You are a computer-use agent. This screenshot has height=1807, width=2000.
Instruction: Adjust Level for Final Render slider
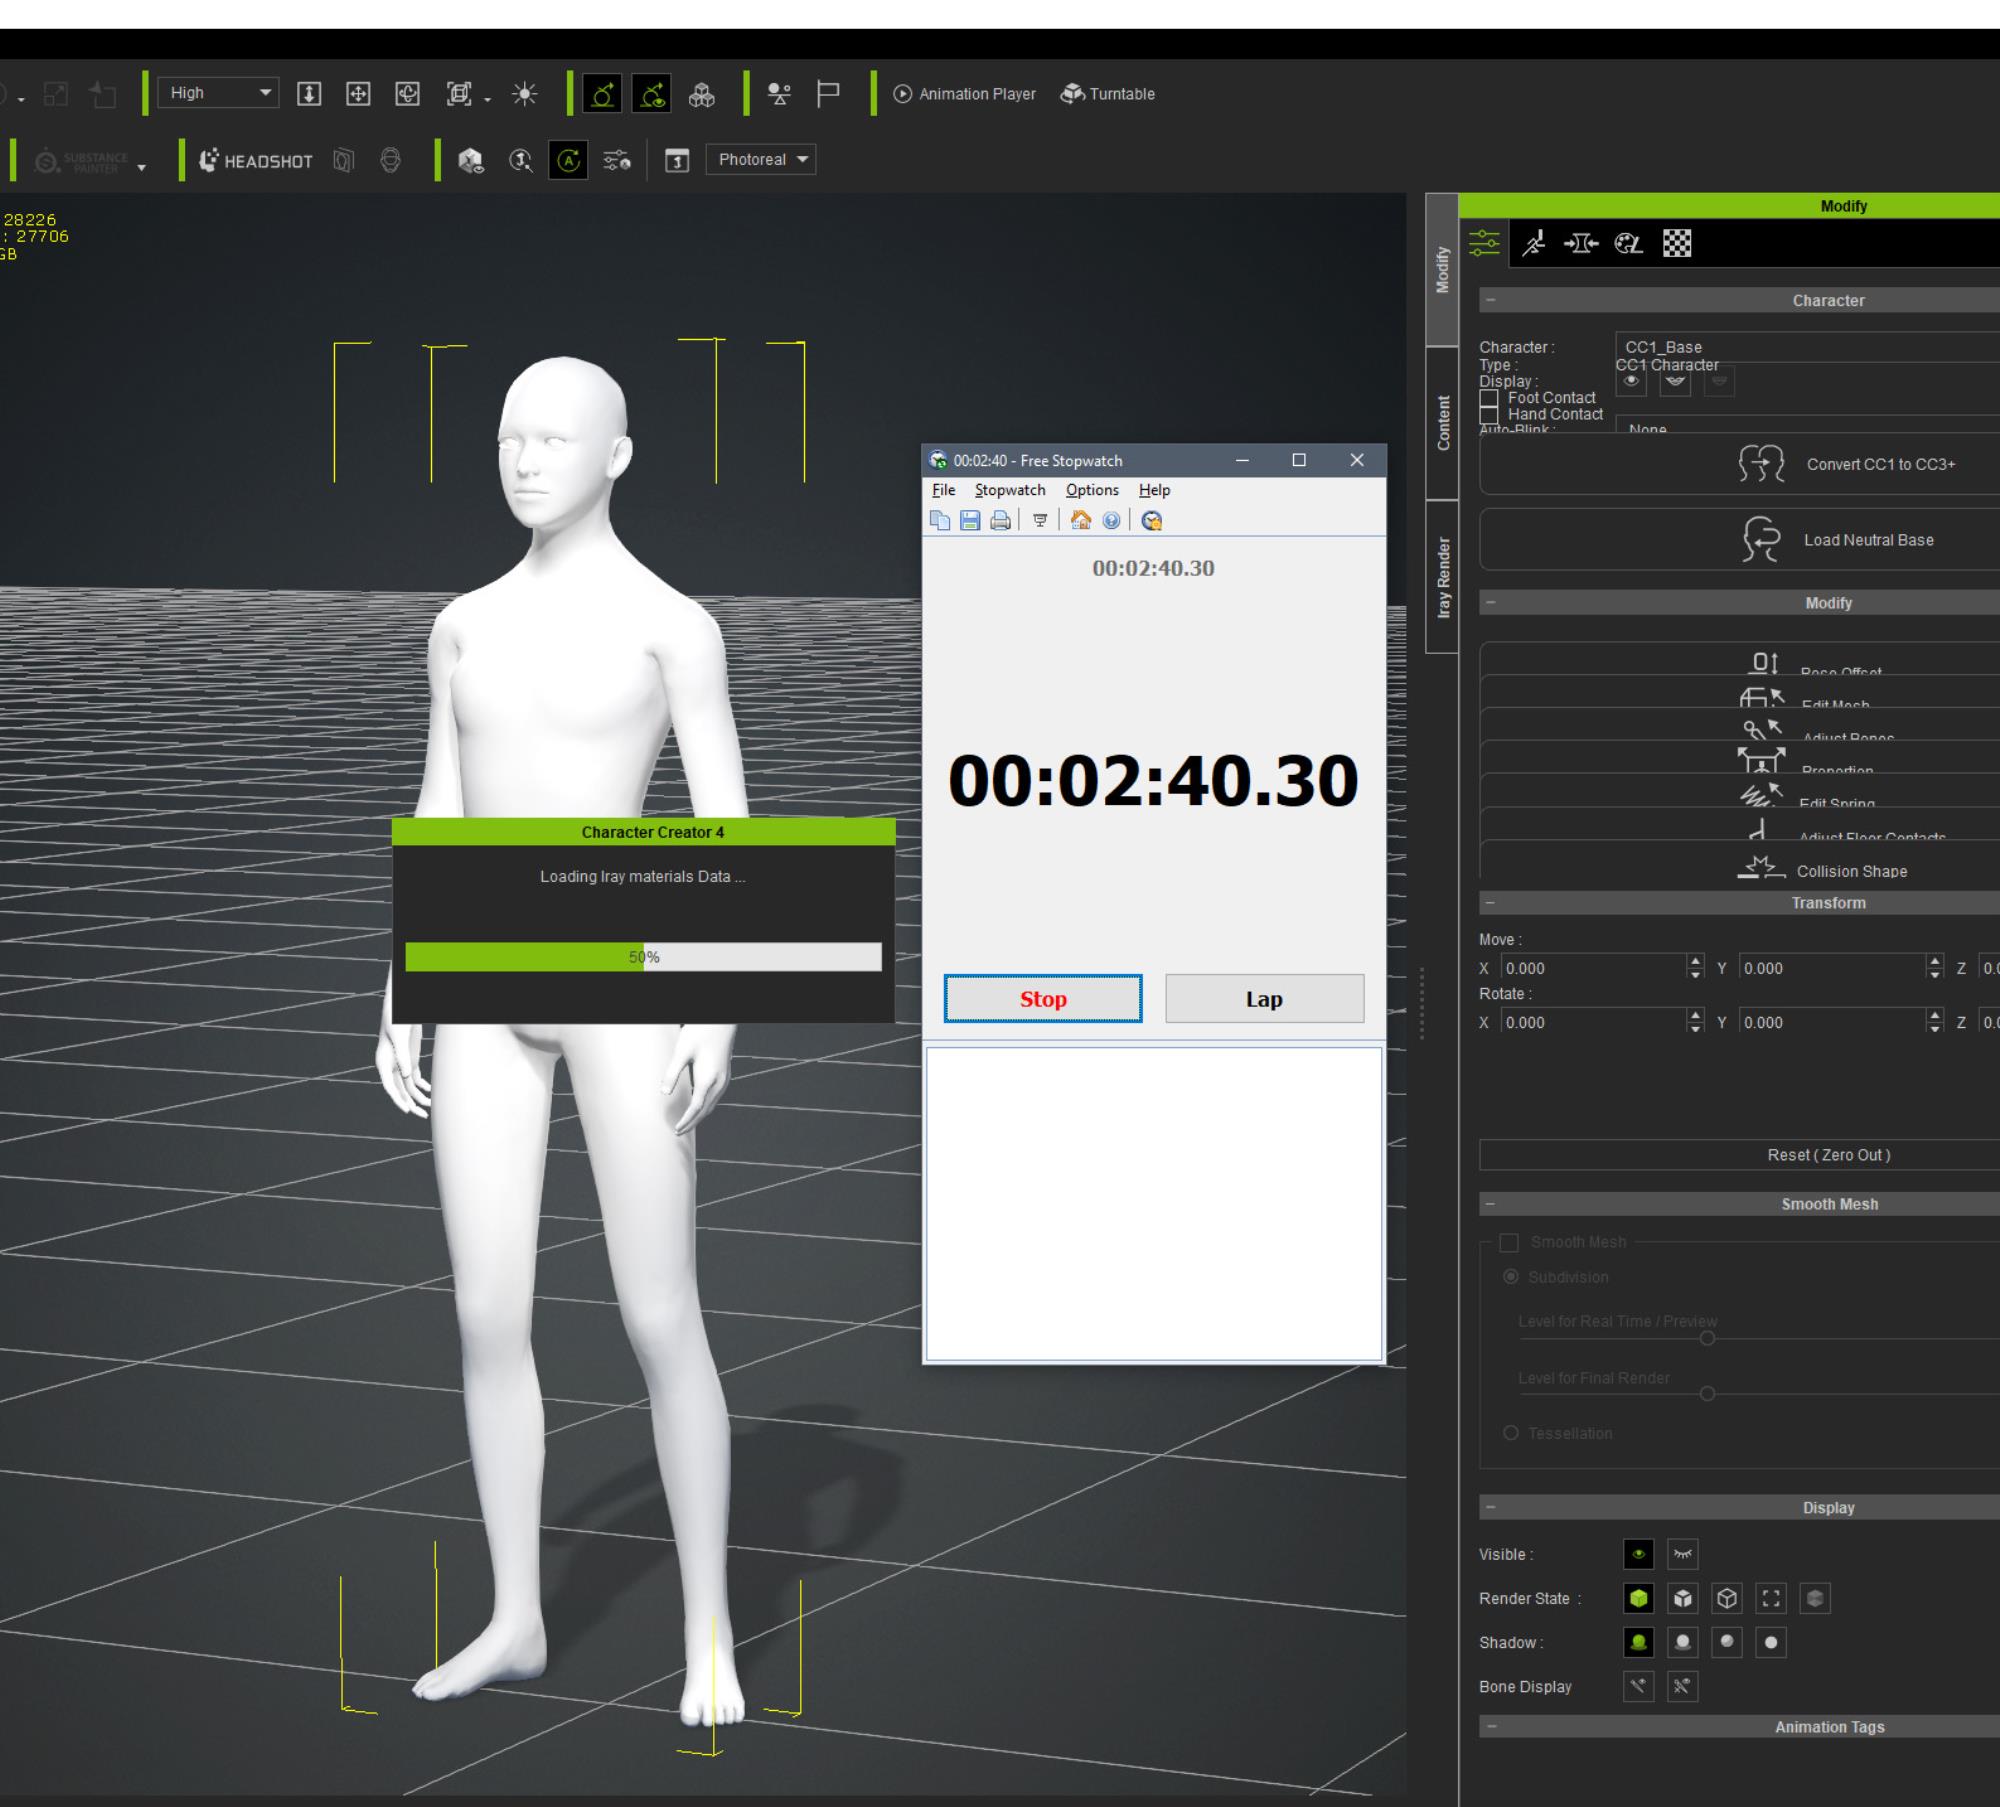tap(1707, 1394)
